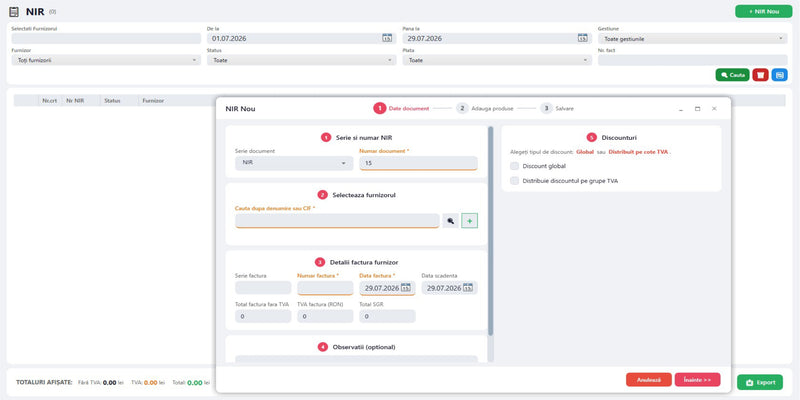Click the dialog vertical scrollbar
Viewport: 800px width, 400px height.
tap(490, 231)
